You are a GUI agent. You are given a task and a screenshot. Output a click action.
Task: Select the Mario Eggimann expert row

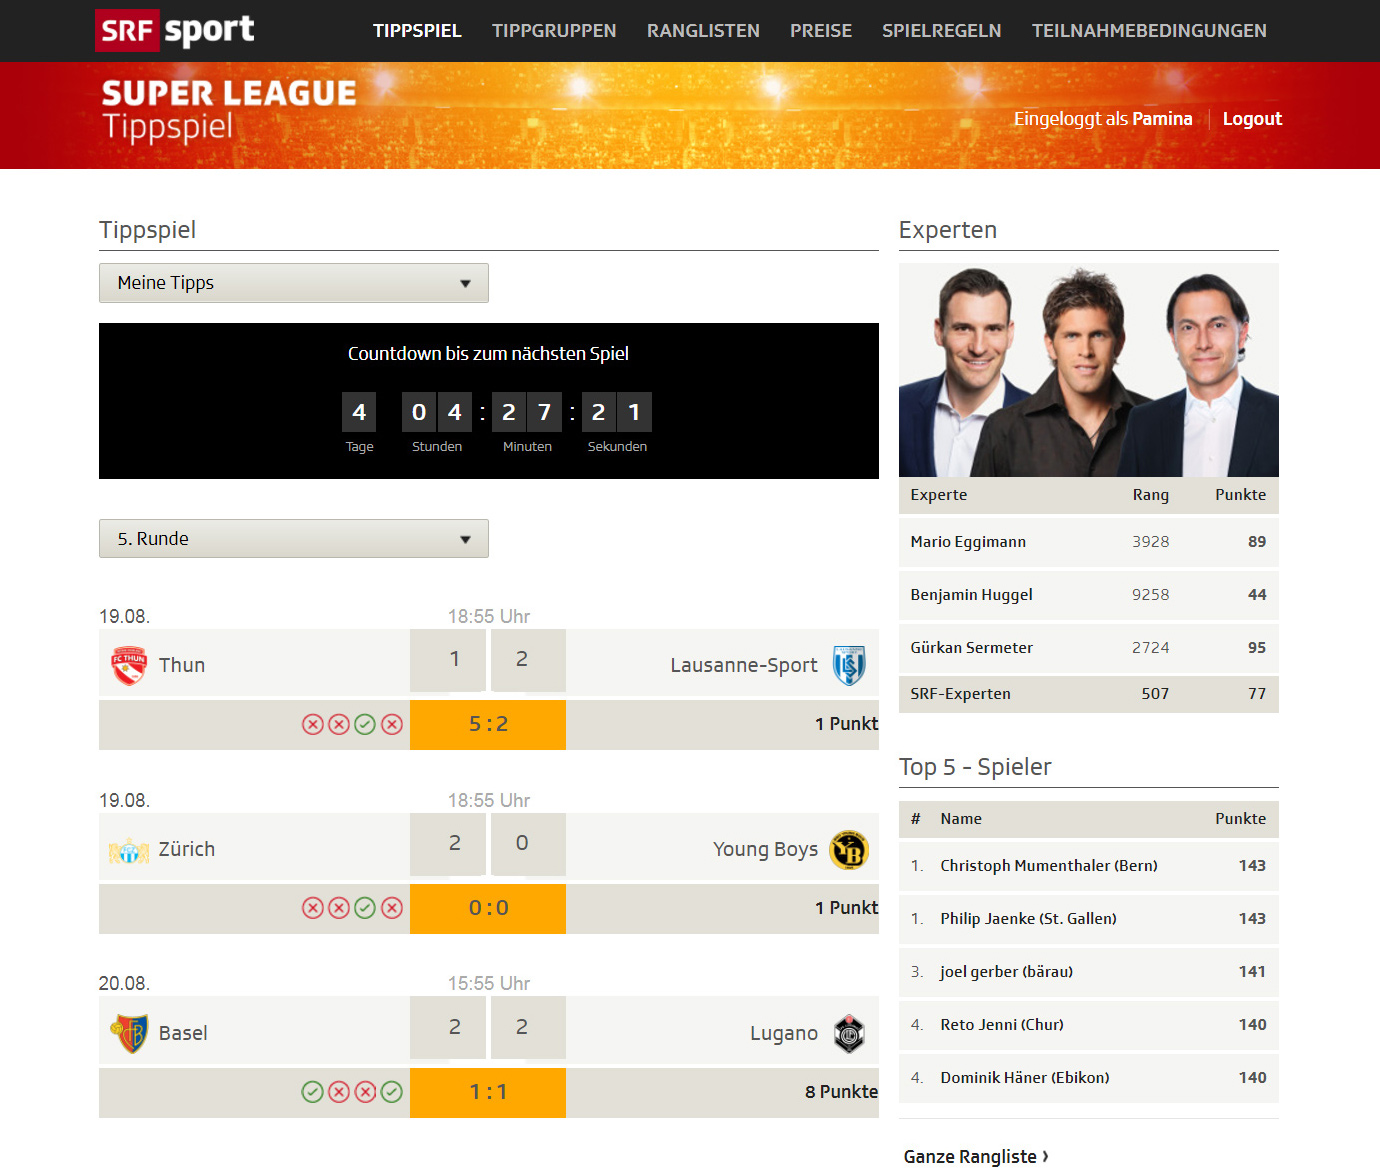click(x=1089, y=542)
